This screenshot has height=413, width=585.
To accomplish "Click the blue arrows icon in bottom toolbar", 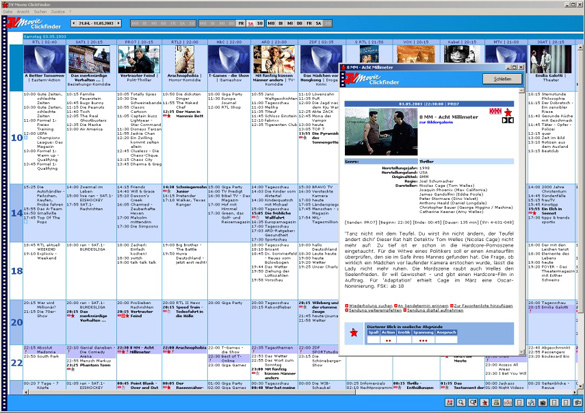I will 531,402.
